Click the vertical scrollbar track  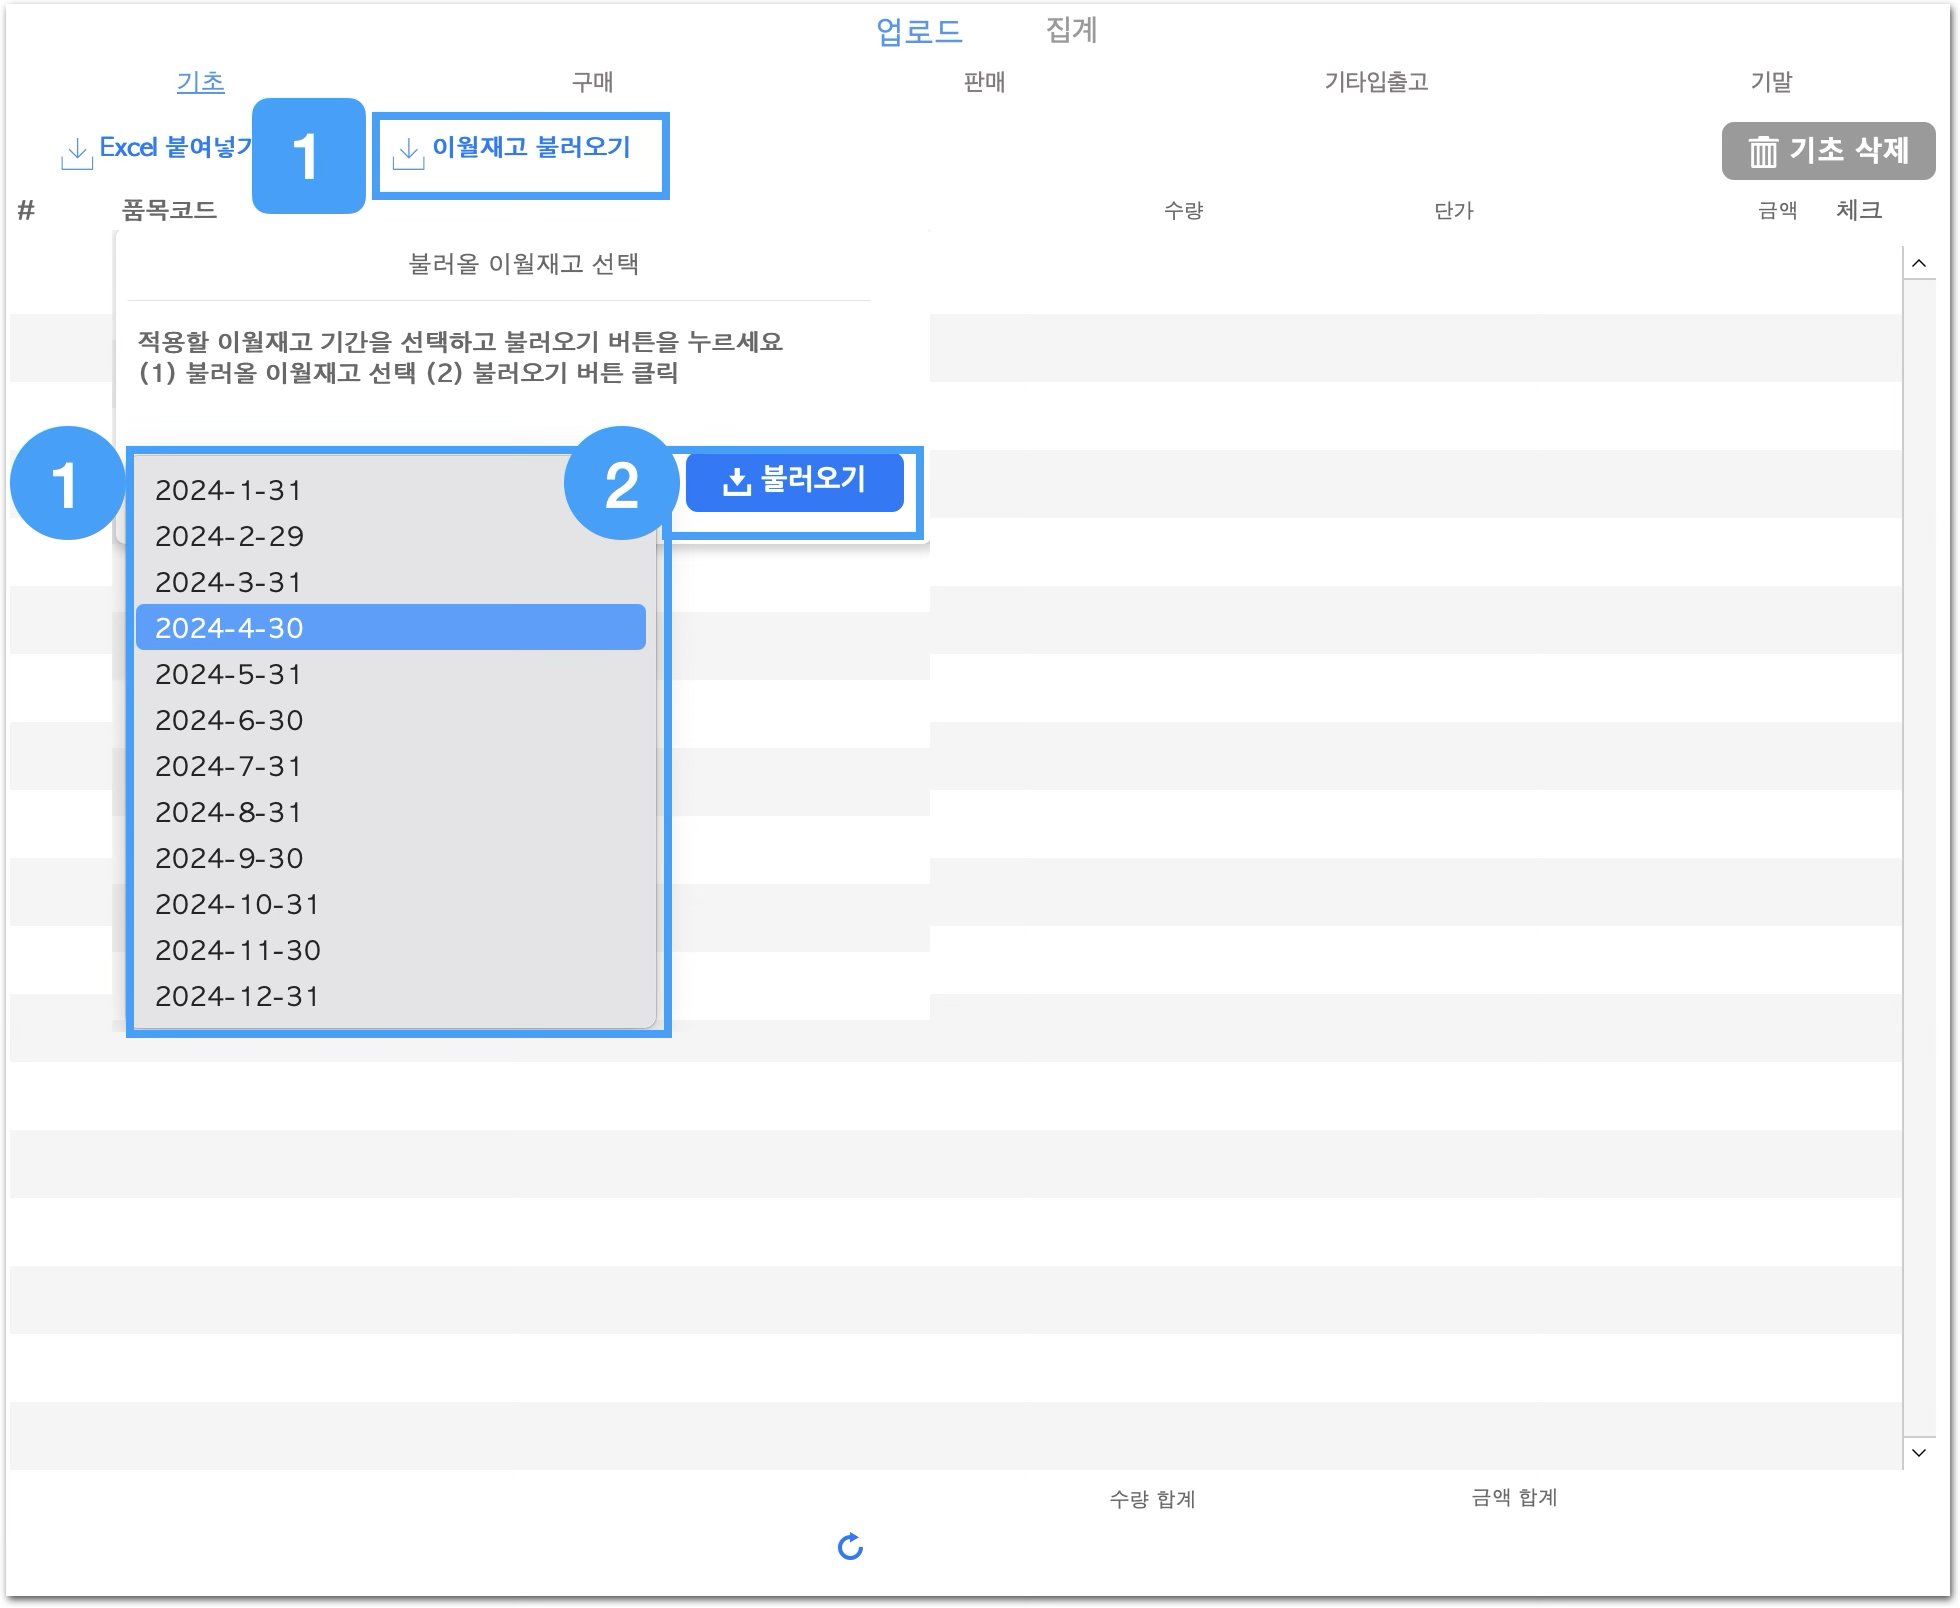(1918, 860)
